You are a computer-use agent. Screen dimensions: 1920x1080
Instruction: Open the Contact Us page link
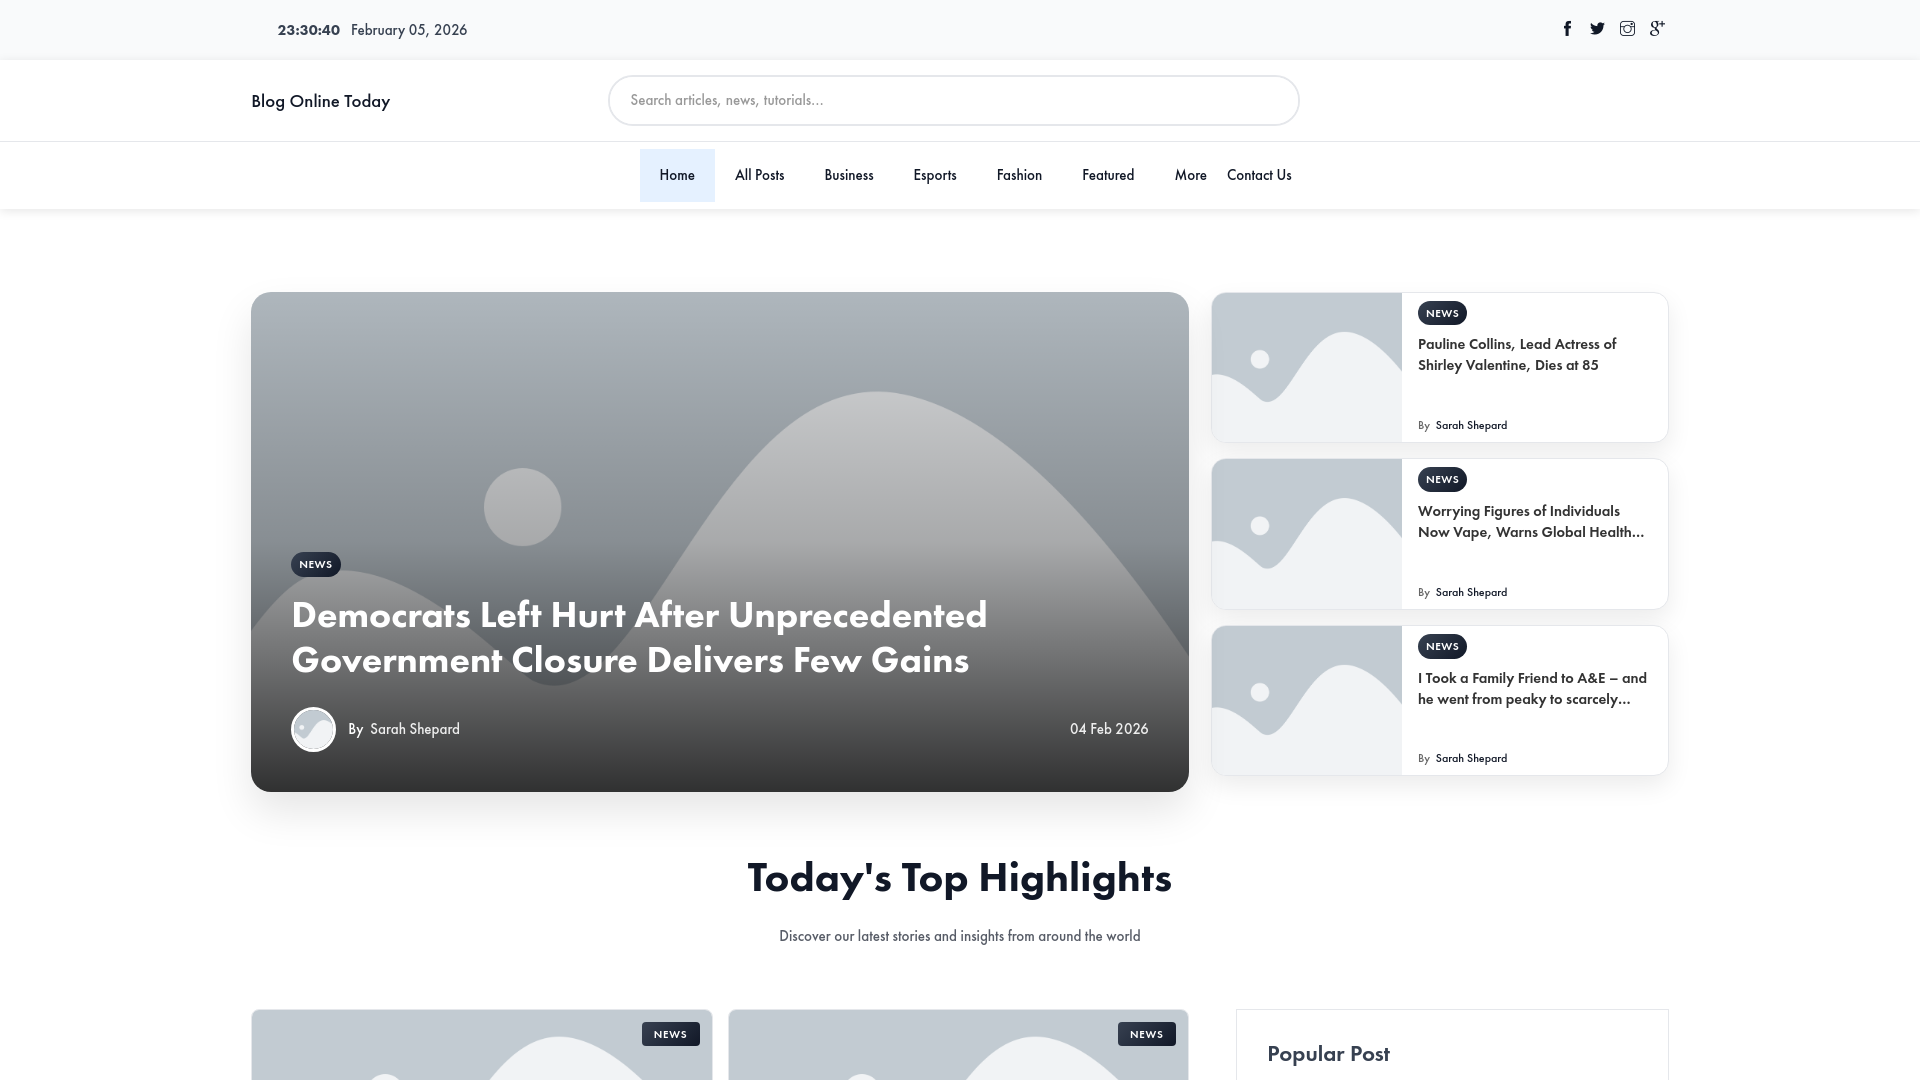1259,176
